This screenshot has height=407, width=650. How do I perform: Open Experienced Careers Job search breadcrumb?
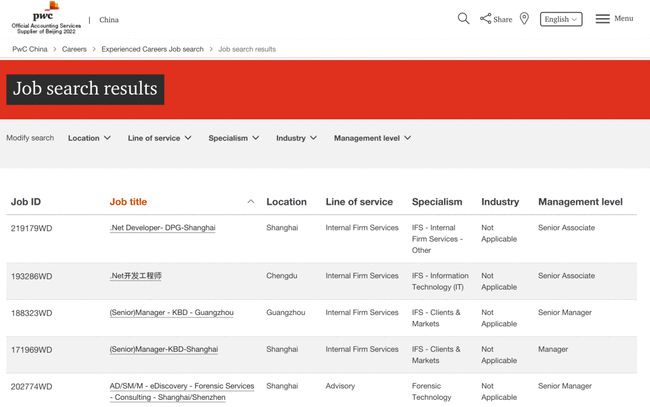[x=153, y=49]
